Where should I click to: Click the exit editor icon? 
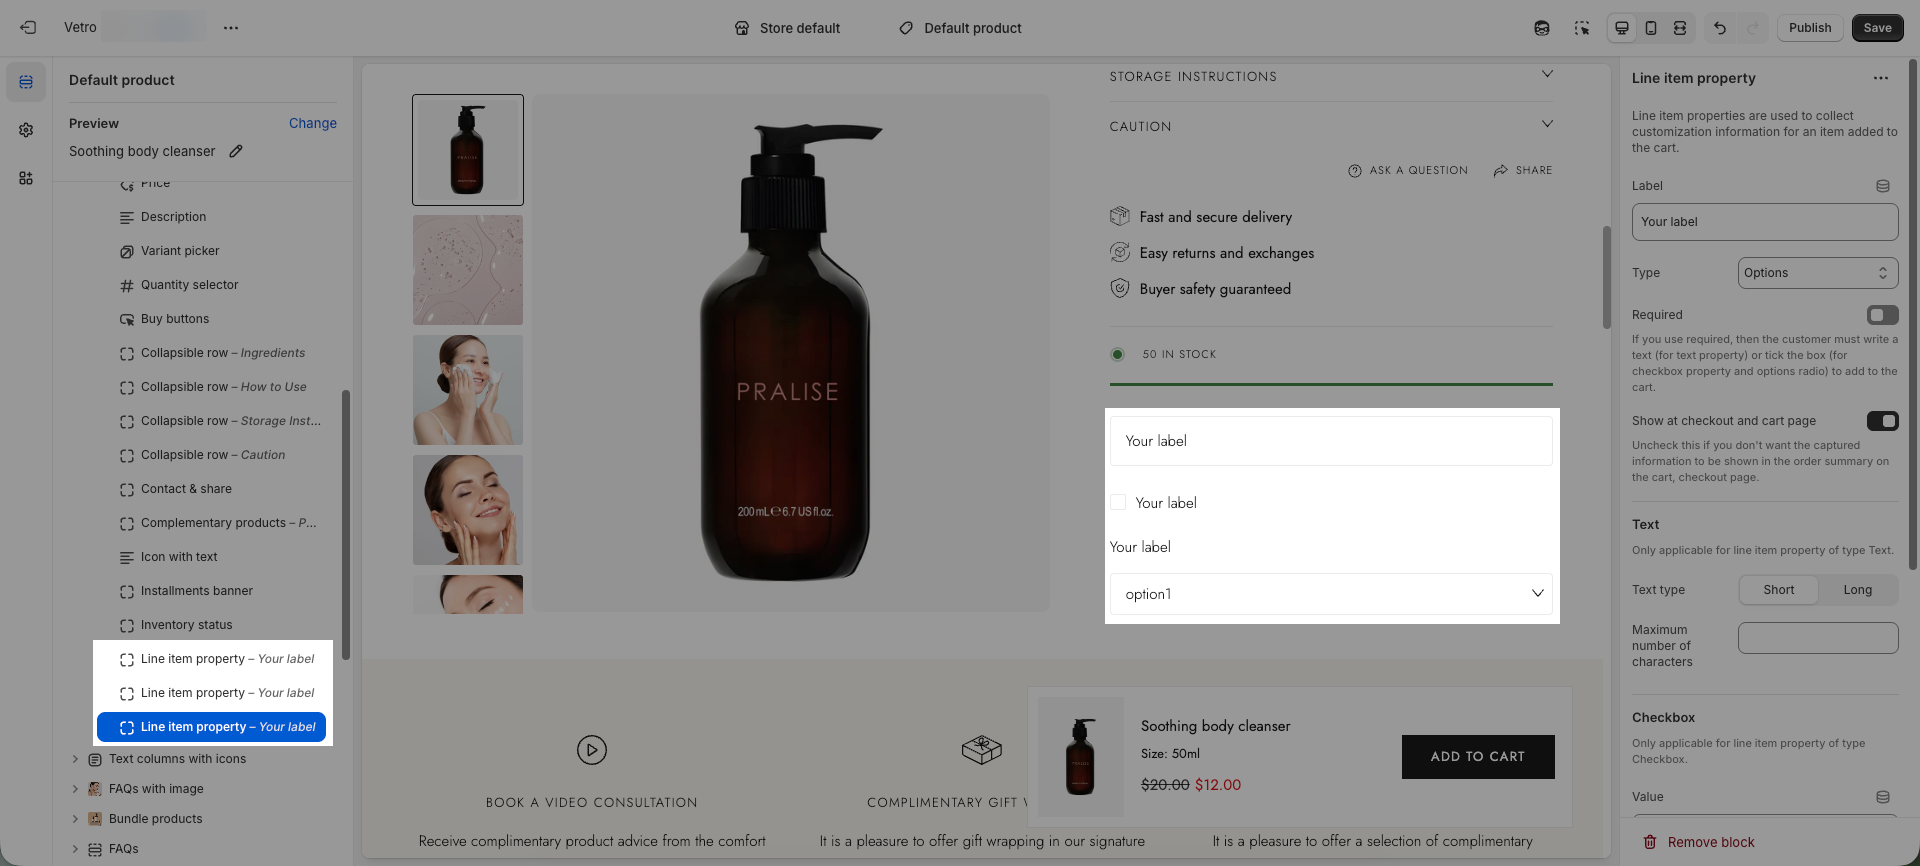(28, 28)
